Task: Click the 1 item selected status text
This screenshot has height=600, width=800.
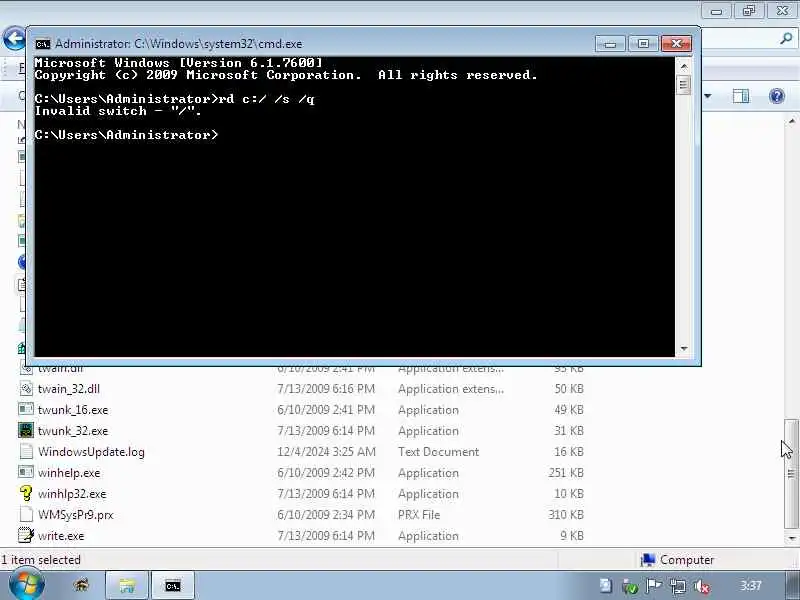Action: point(41,560)
